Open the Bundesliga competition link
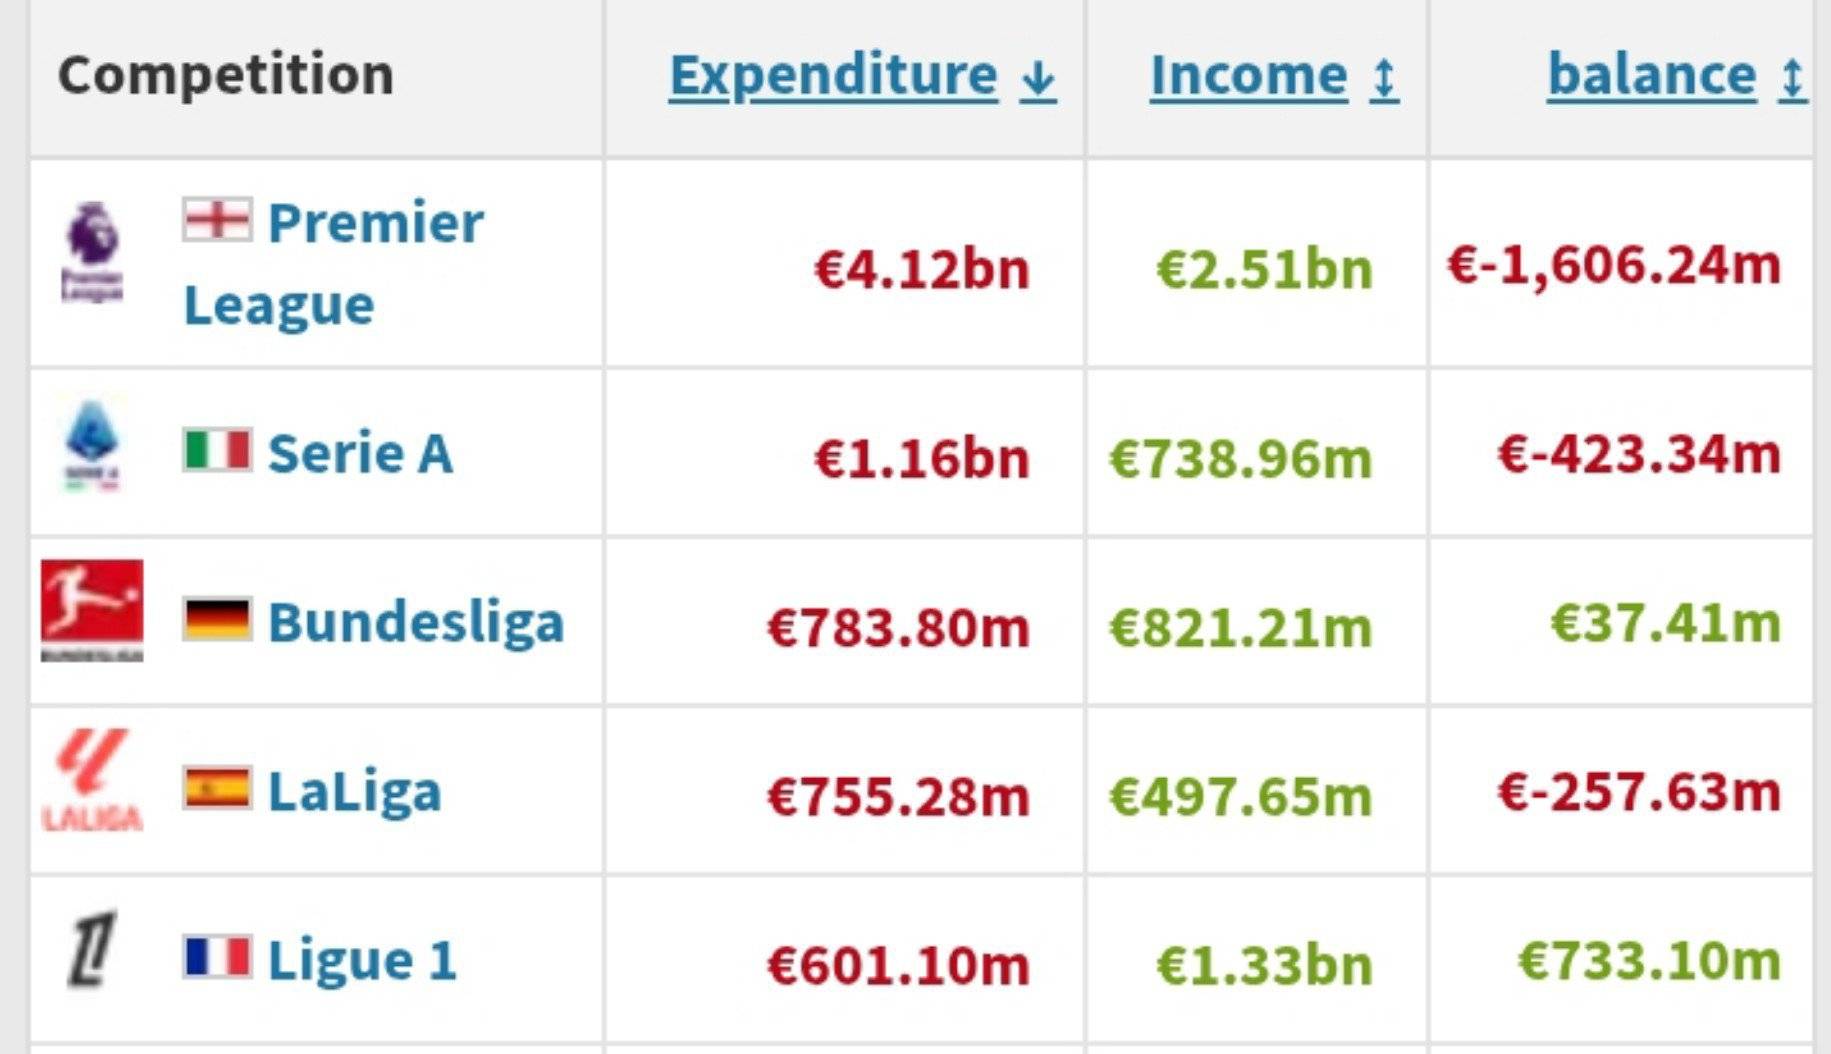Image resolution: width=1831 pixels, height=1054 pixels. point(417,622)
